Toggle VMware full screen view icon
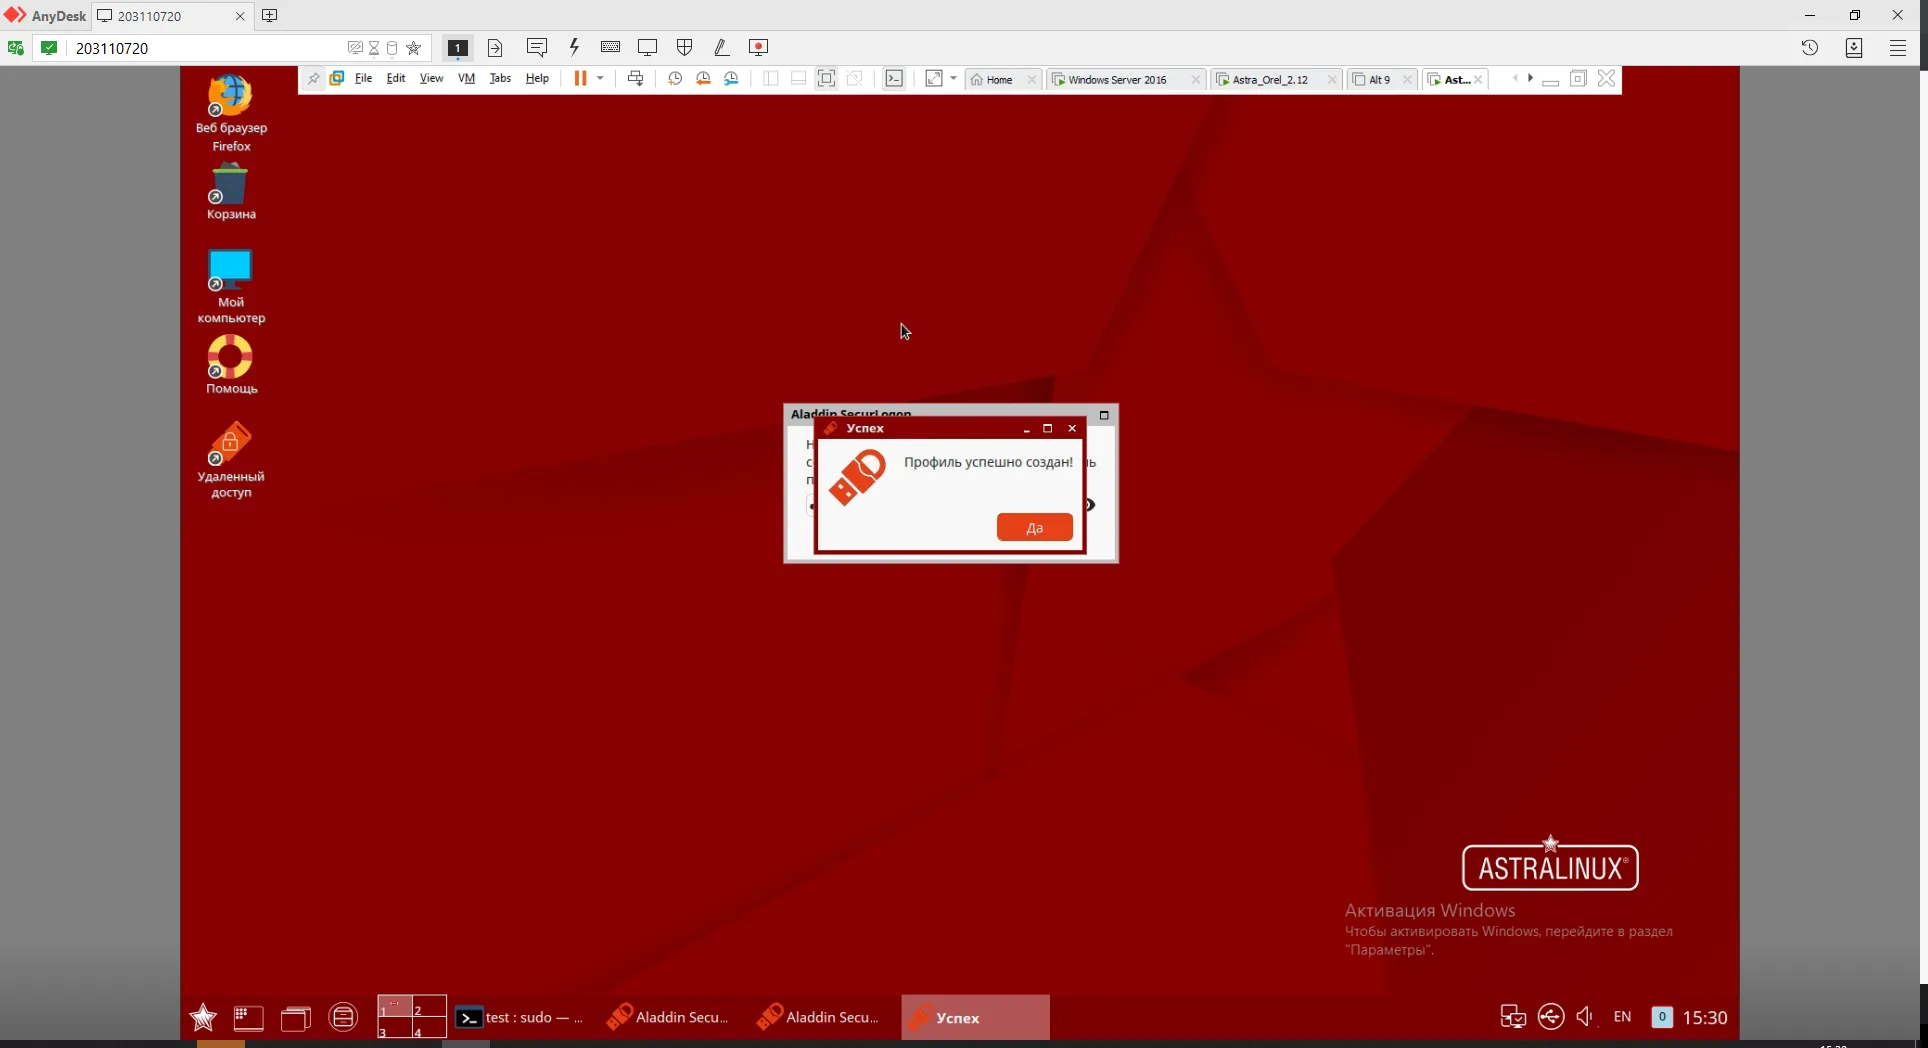This screenshot has width=1928, height=1048. [826, 79]
